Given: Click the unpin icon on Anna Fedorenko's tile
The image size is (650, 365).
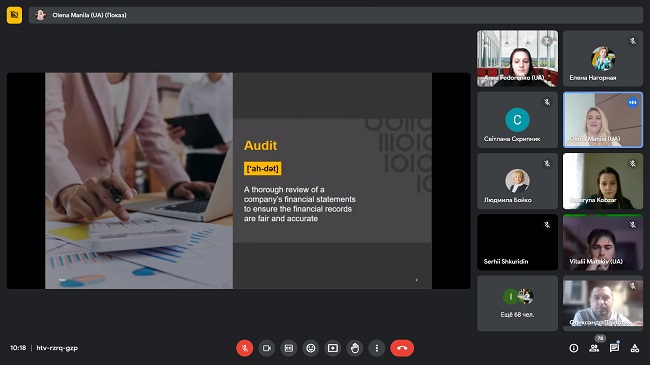Looking at the screenshot, I should pos(547,41).
